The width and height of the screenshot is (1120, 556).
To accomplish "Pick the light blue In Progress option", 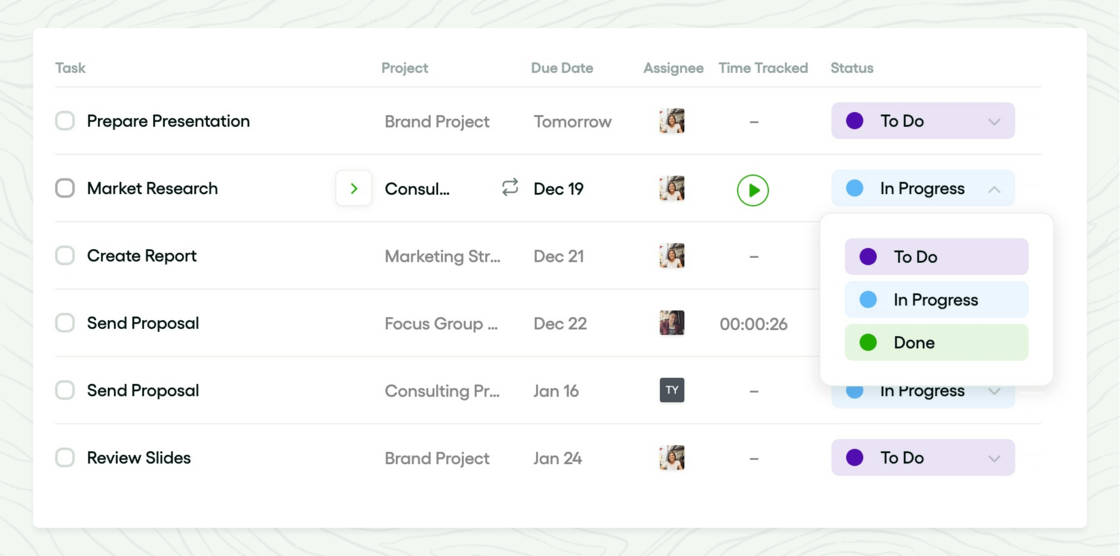I will 936,300.
